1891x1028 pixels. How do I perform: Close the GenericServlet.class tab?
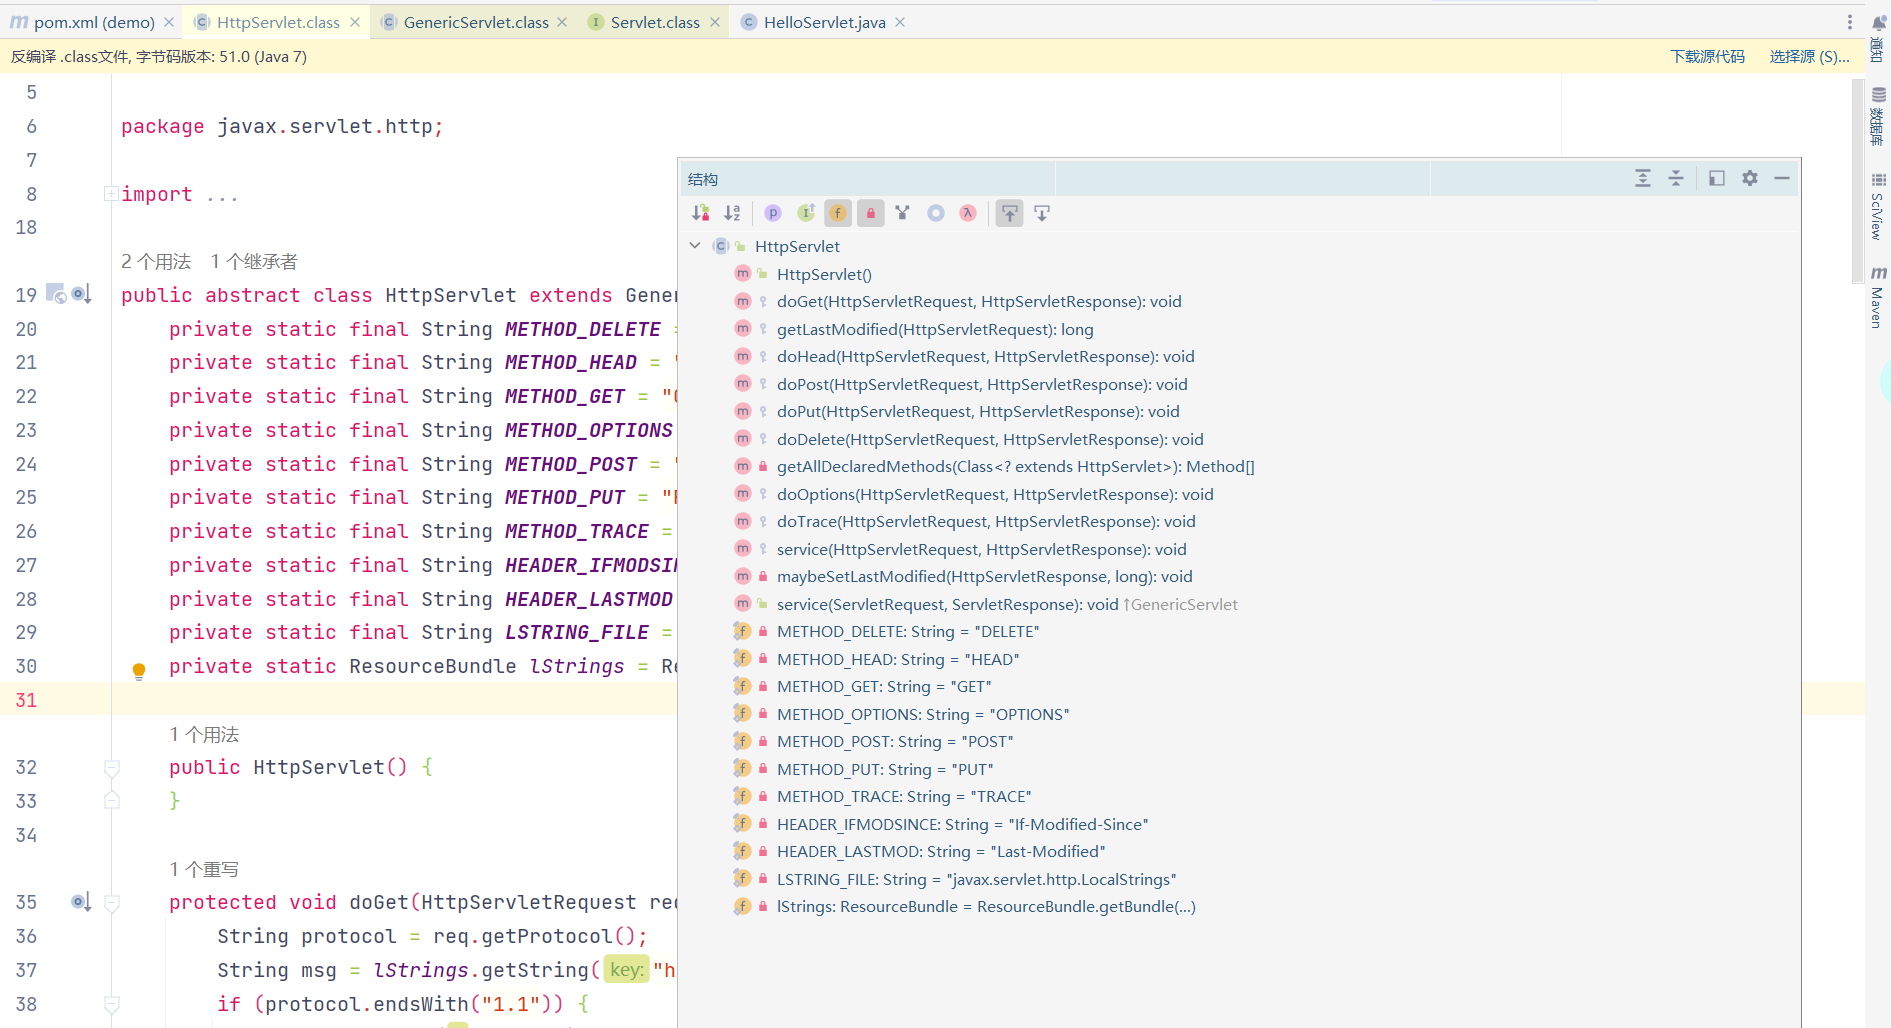(x=562, y=22)
